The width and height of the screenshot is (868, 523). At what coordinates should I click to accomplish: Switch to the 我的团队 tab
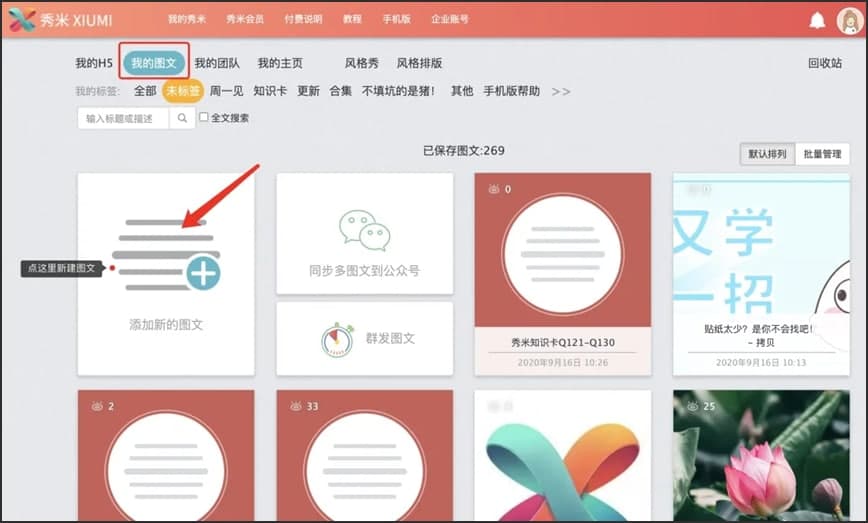pyautogui.click(x=217, y=63)
